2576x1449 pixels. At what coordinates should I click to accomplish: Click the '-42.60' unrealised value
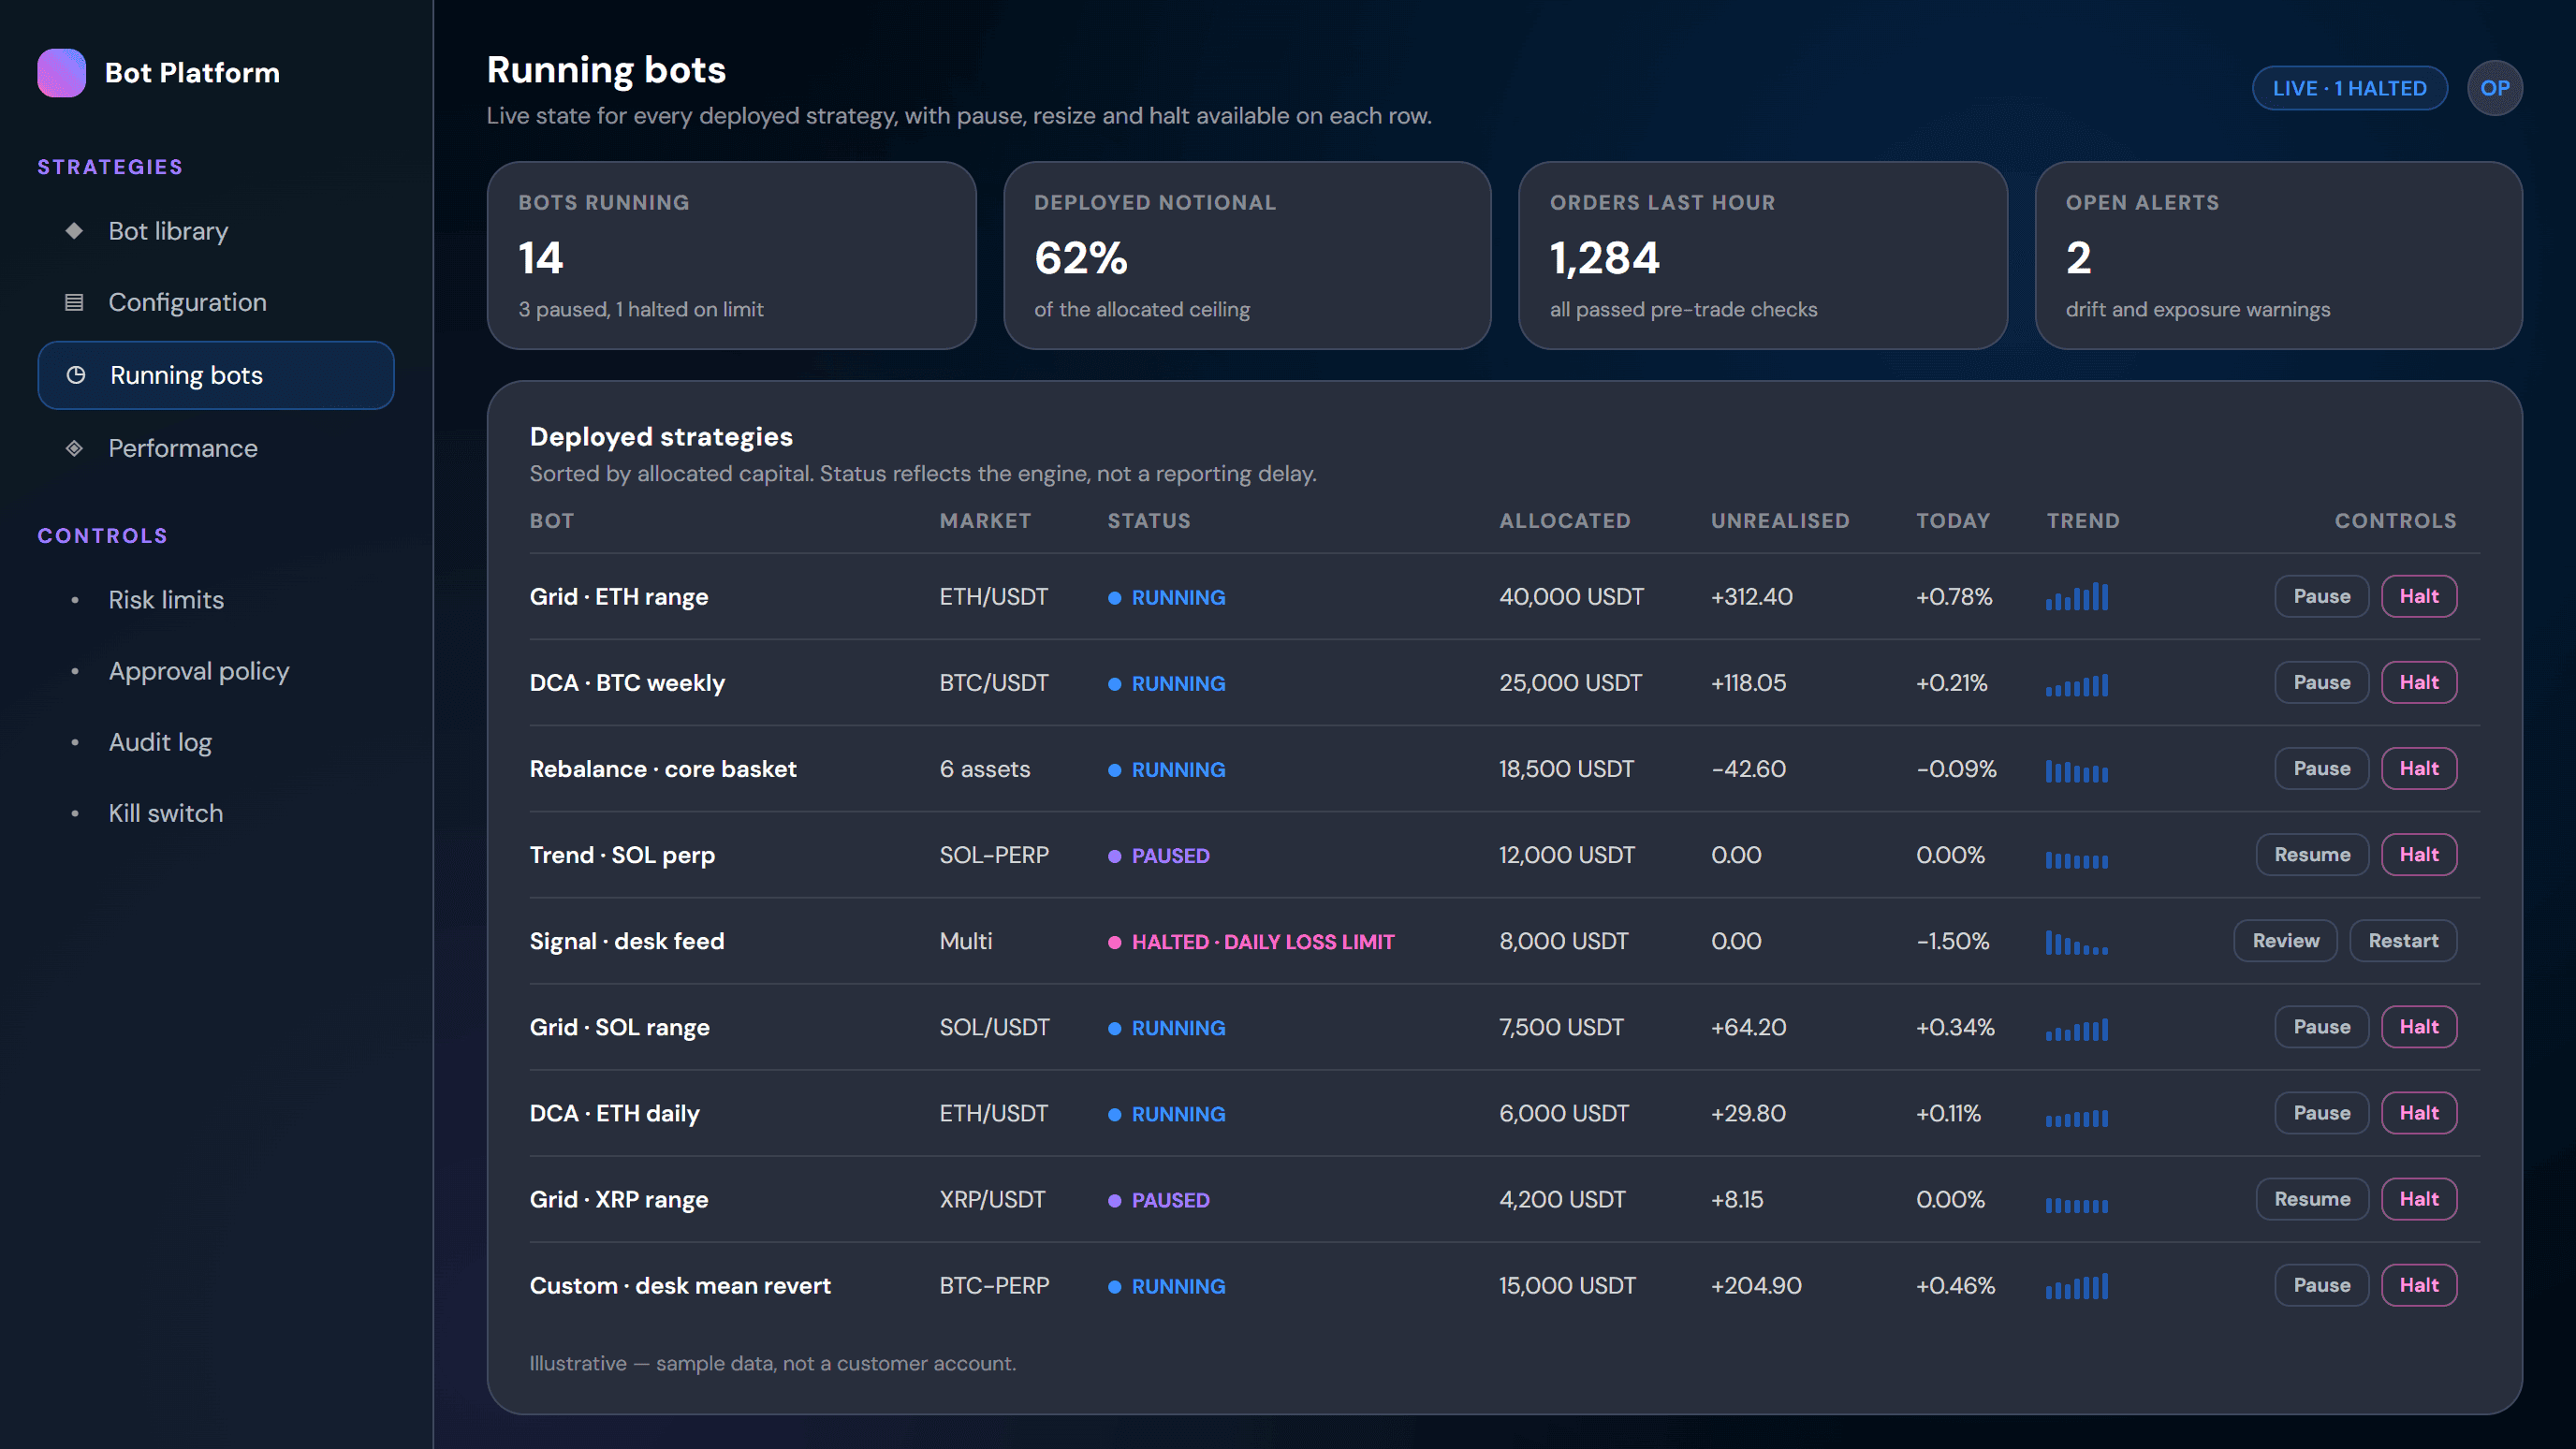[1748, 769]
